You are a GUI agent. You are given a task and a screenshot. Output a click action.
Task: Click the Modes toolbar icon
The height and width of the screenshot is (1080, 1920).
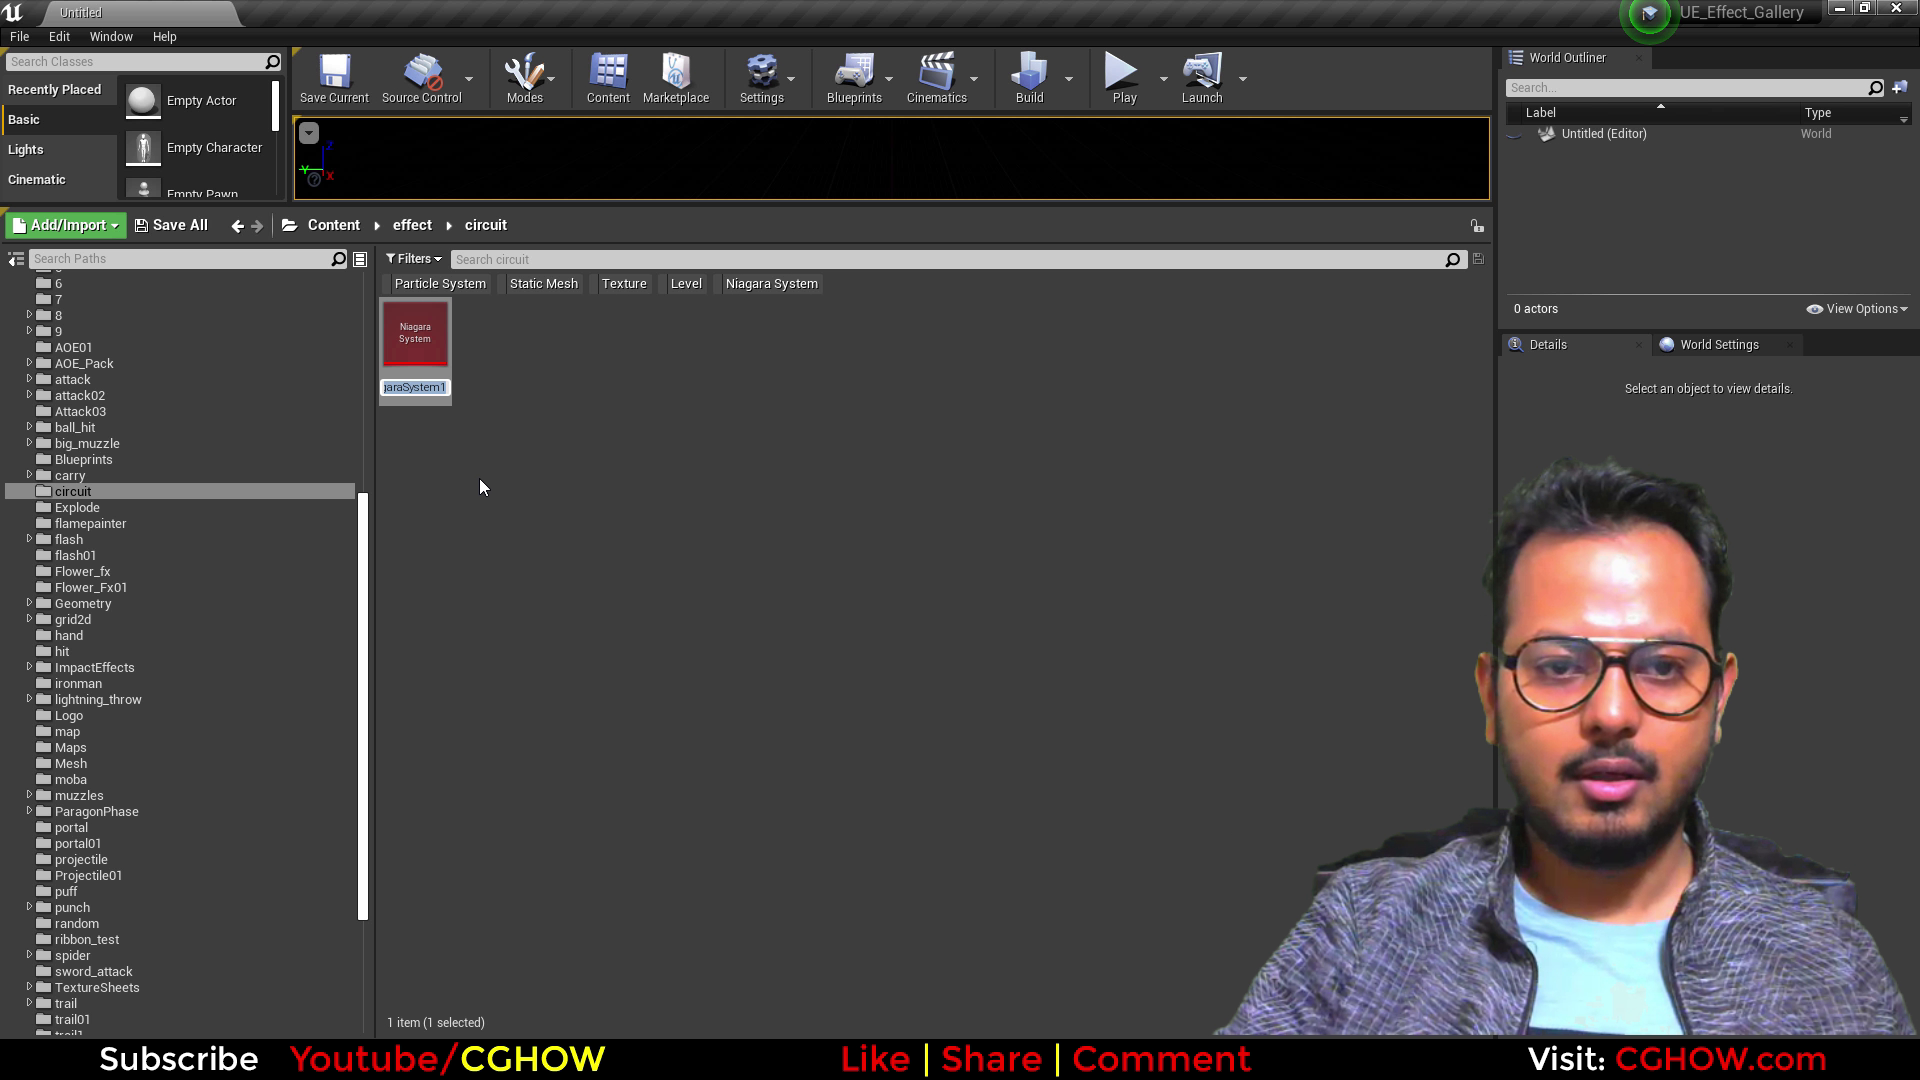tap(524, 78)
